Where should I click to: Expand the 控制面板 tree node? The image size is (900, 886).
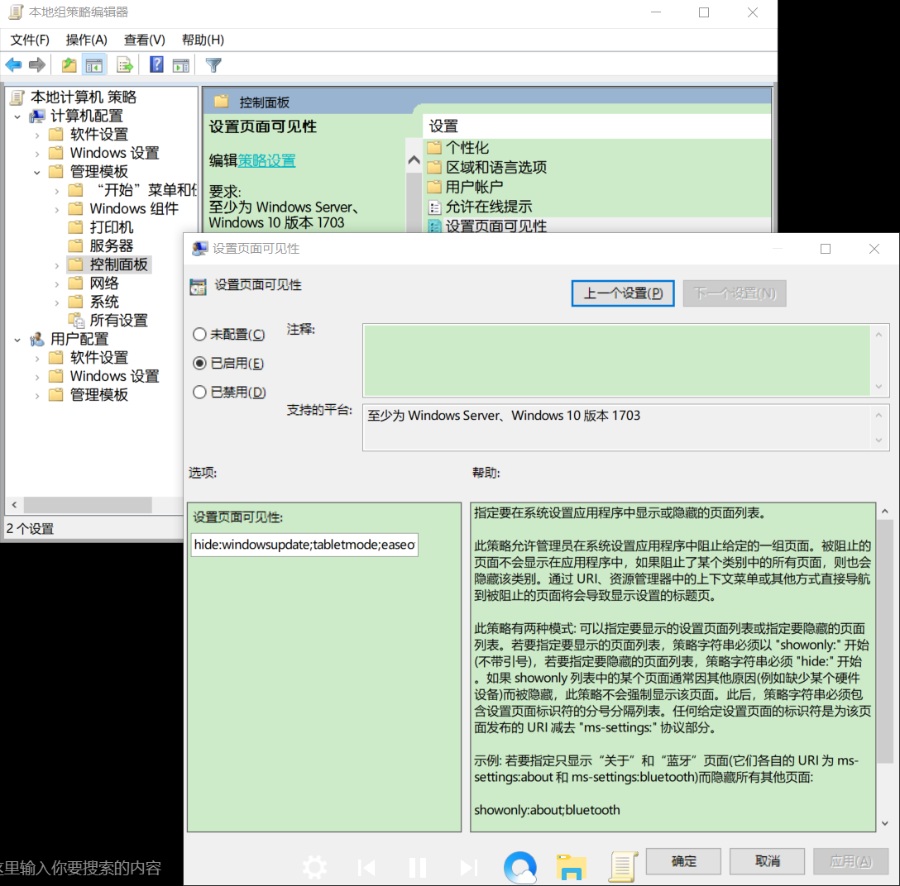(x=56, y=265)
